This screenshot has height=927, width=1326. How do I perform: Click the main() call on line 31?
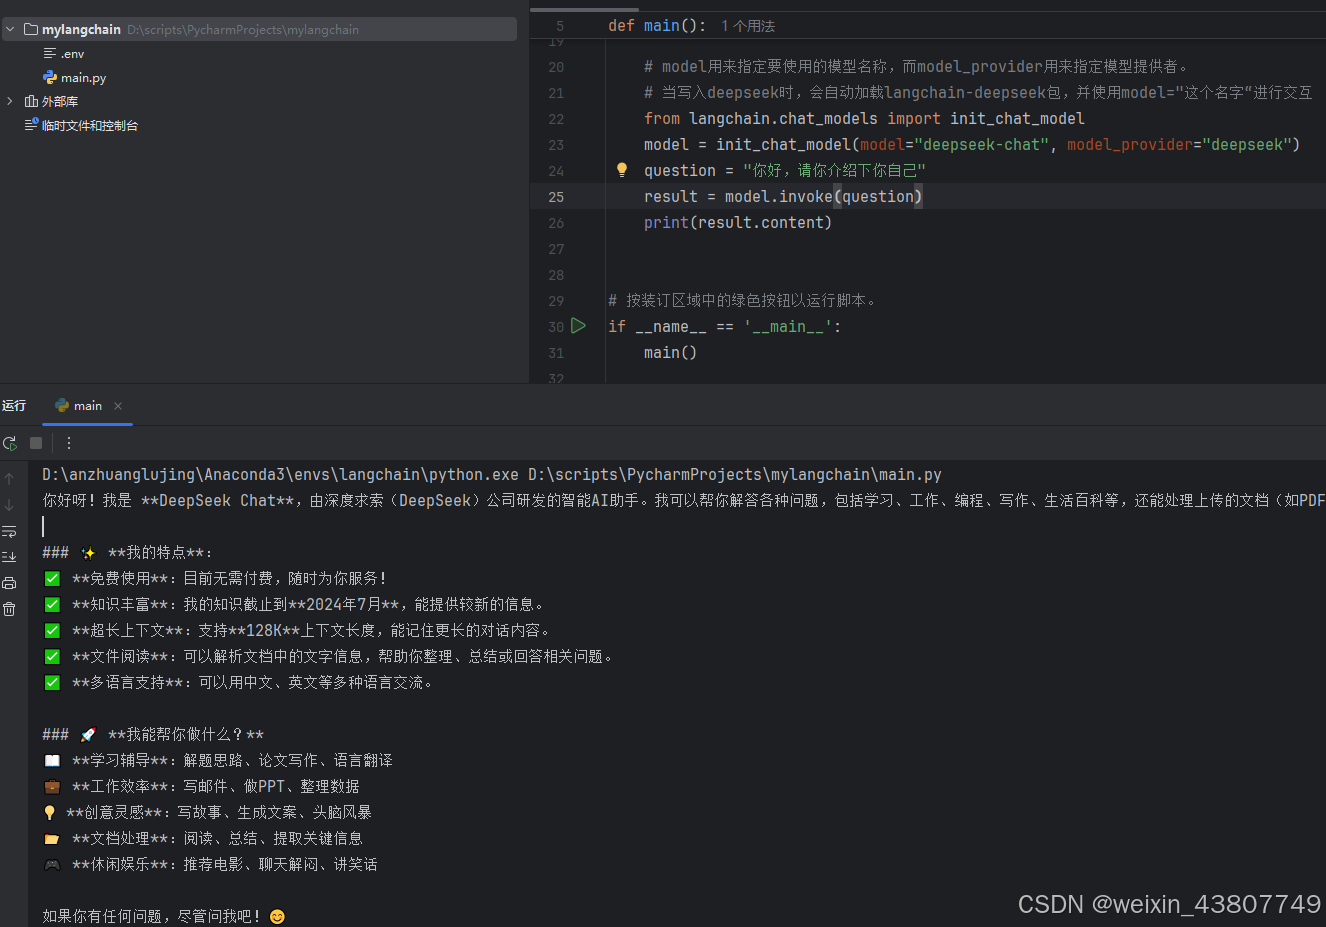click(670, 353)
